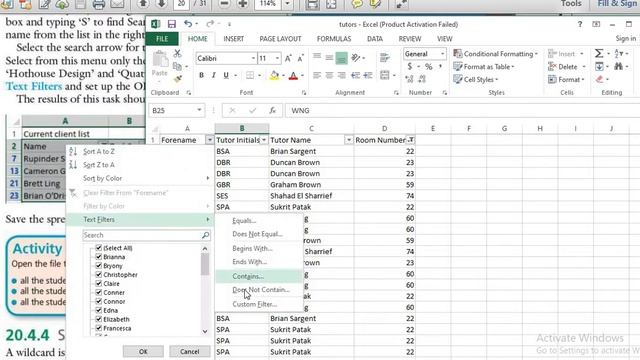
Task: Toggle the (Select All) checkbox
Action: [98, 248]
